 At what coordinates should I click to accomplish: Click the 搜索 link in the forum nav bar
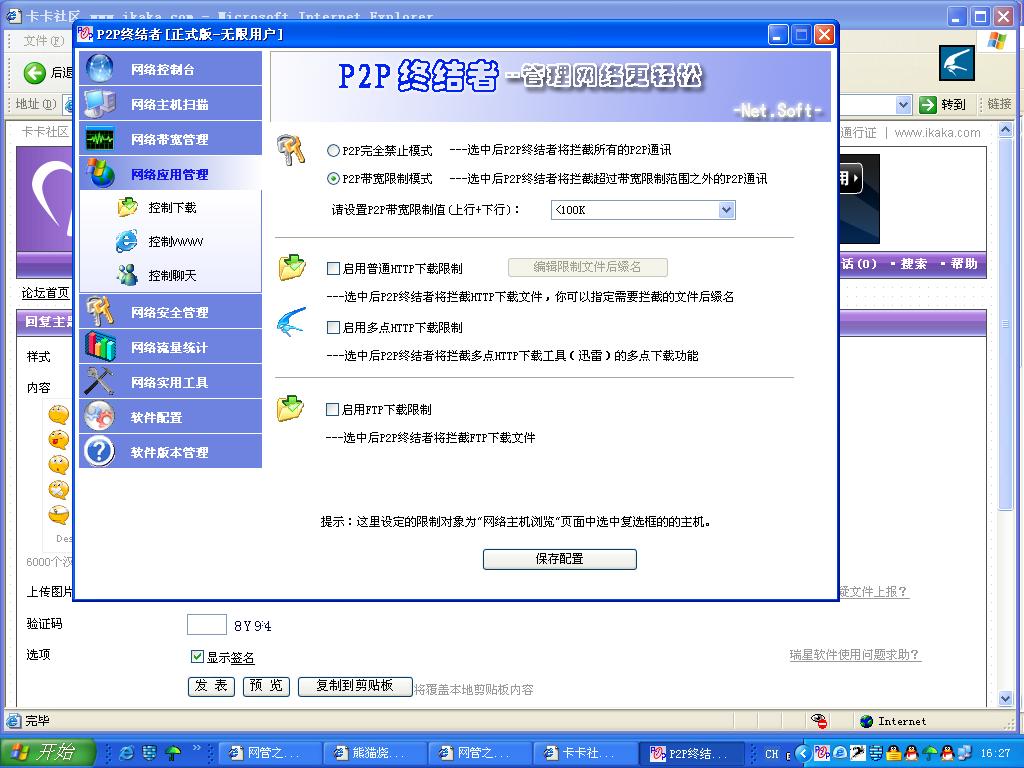(913, 264)
